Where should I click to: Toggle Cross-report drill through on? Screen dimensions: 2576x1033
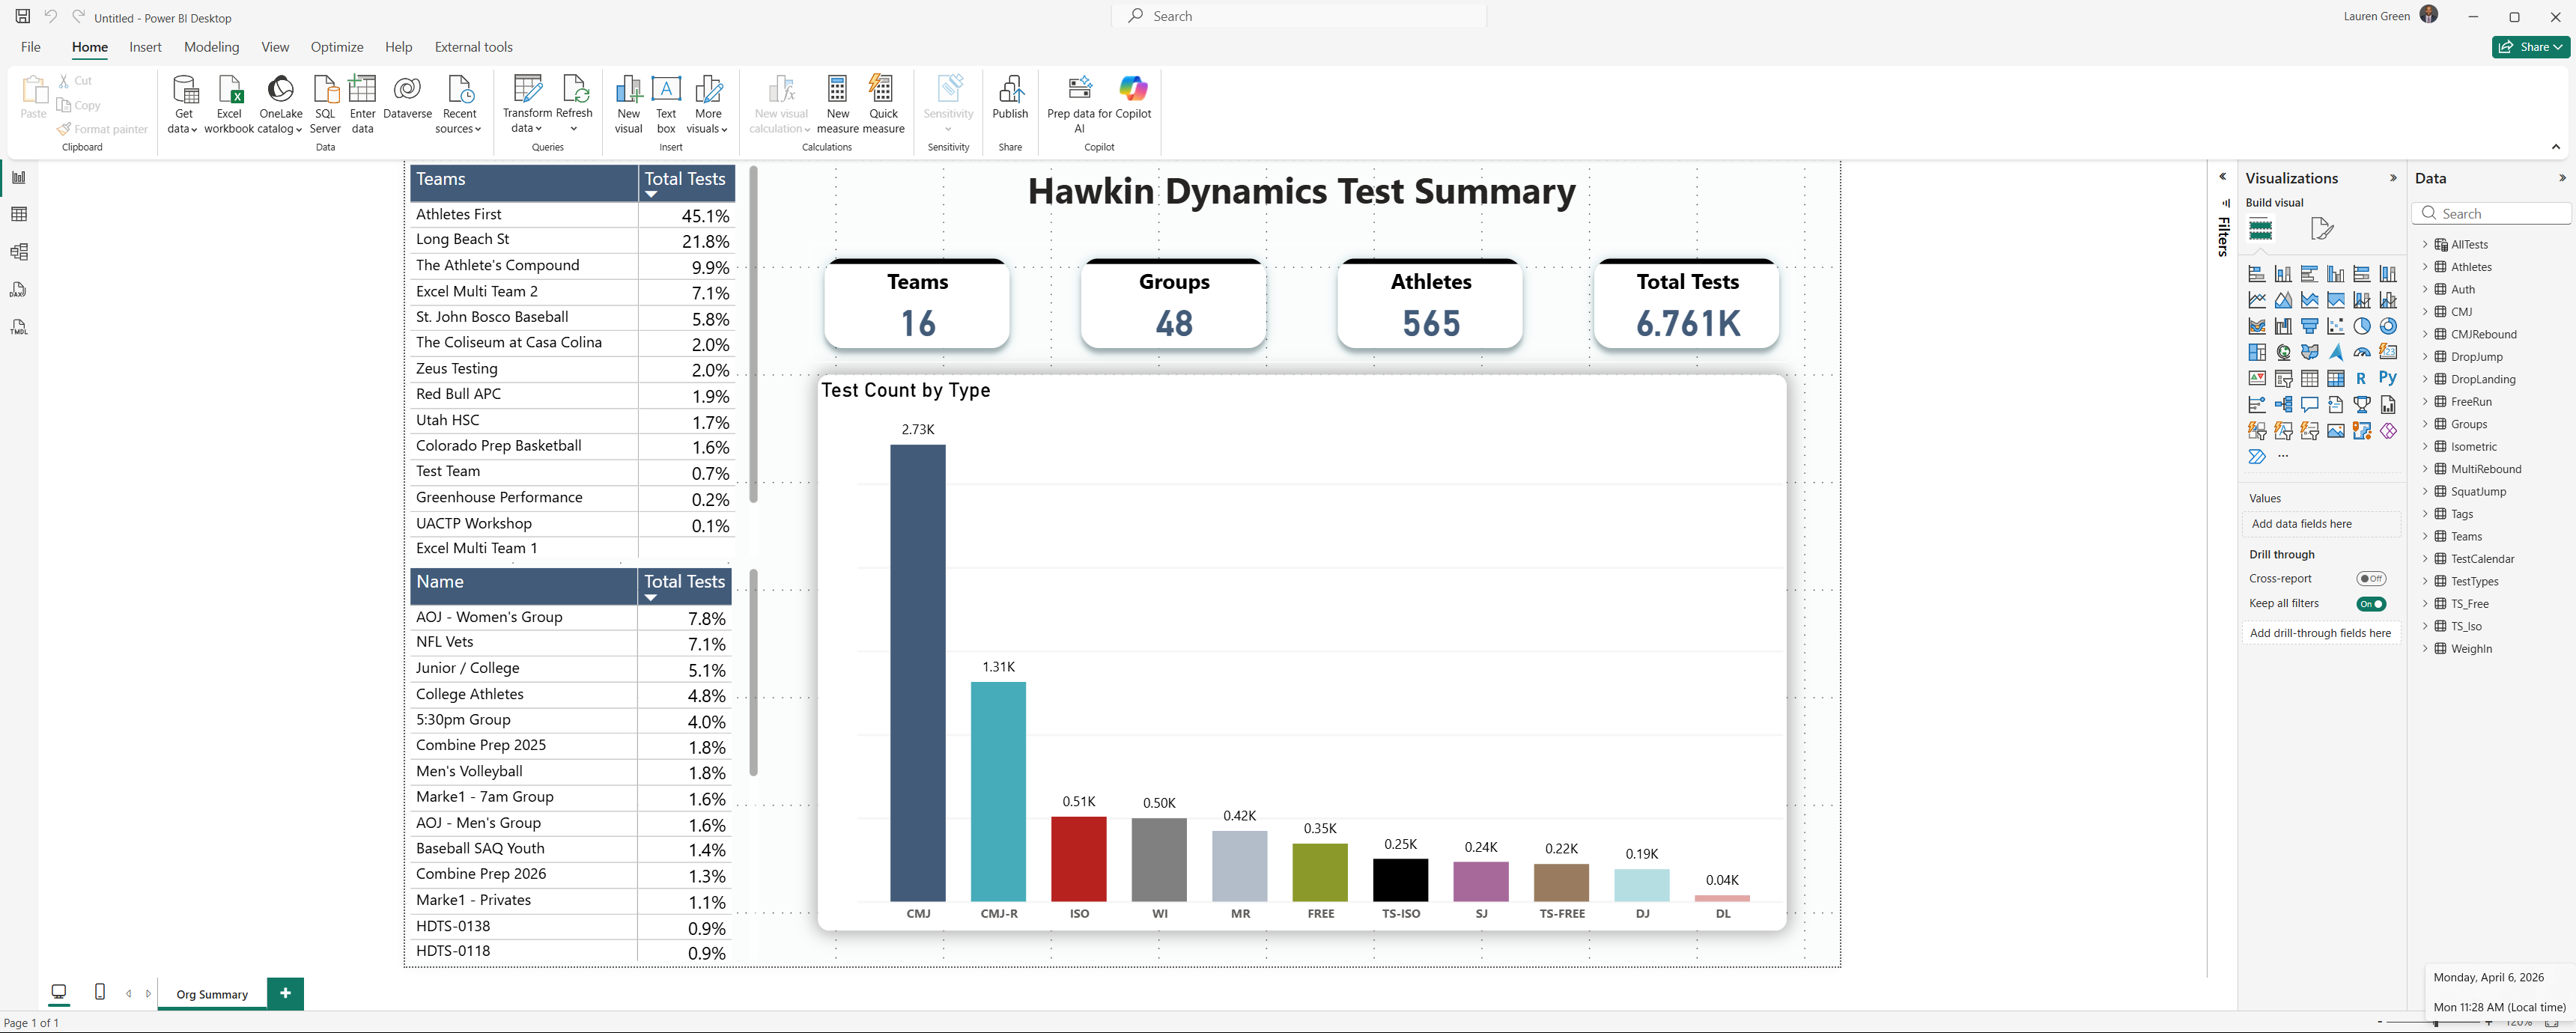click(x=2373, y=578)
